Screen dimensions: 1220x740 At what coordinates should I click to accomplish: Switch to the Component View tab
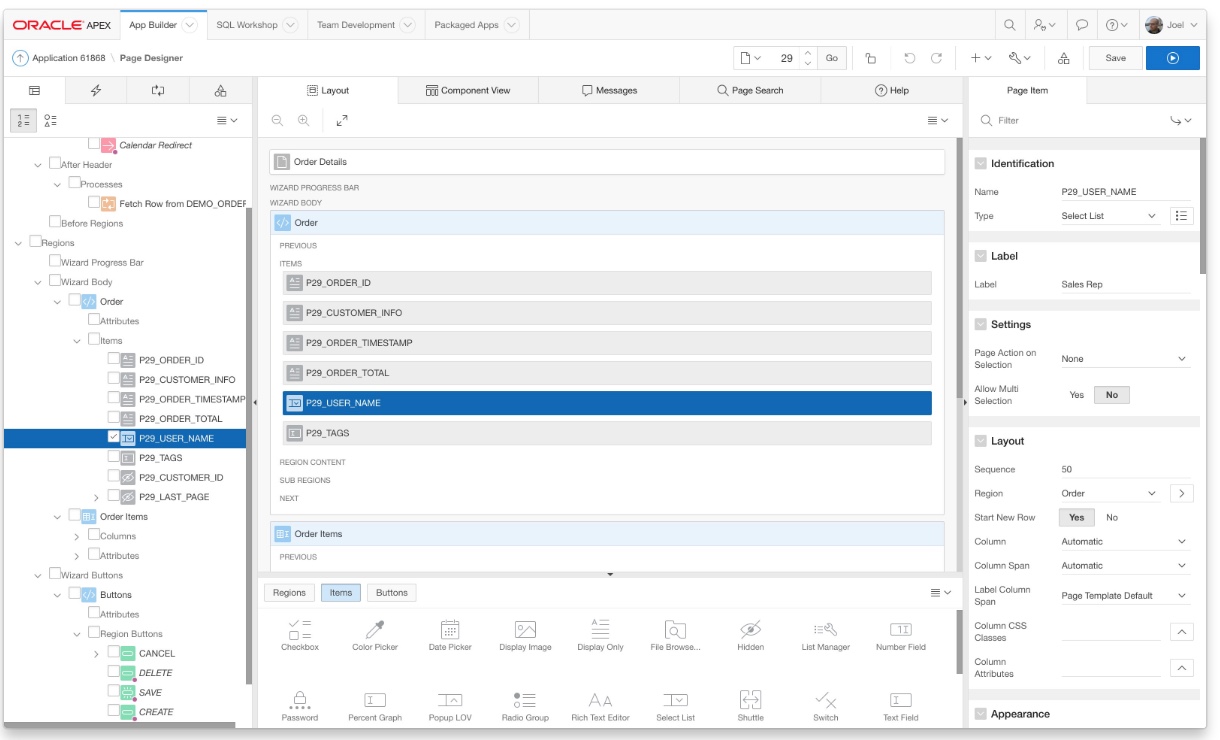pos(468,90)
